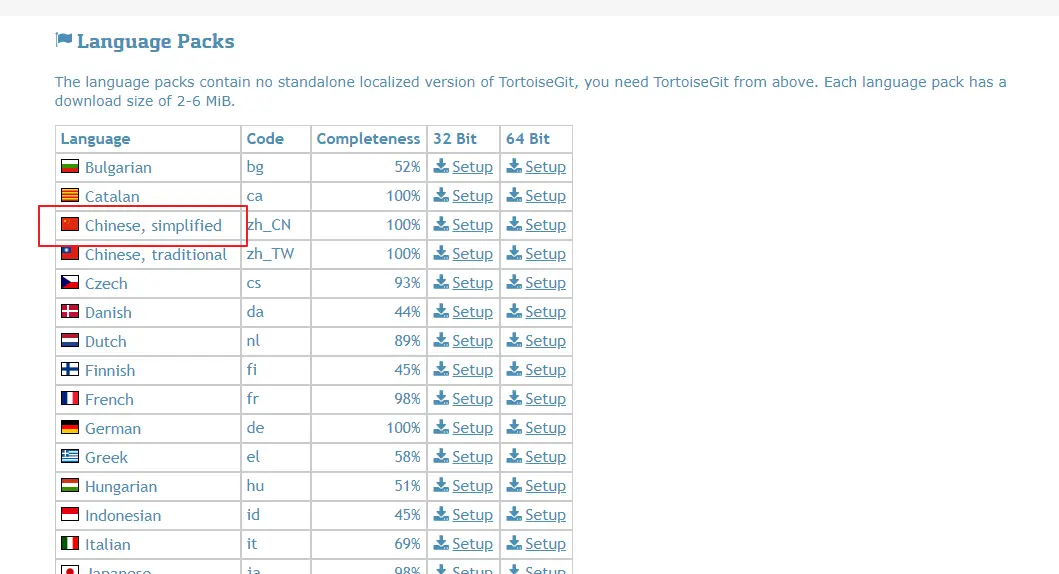Click the Indonesian language name
Image resolution: width=1059 pixels, height=574 pixels.
[123, 515]
